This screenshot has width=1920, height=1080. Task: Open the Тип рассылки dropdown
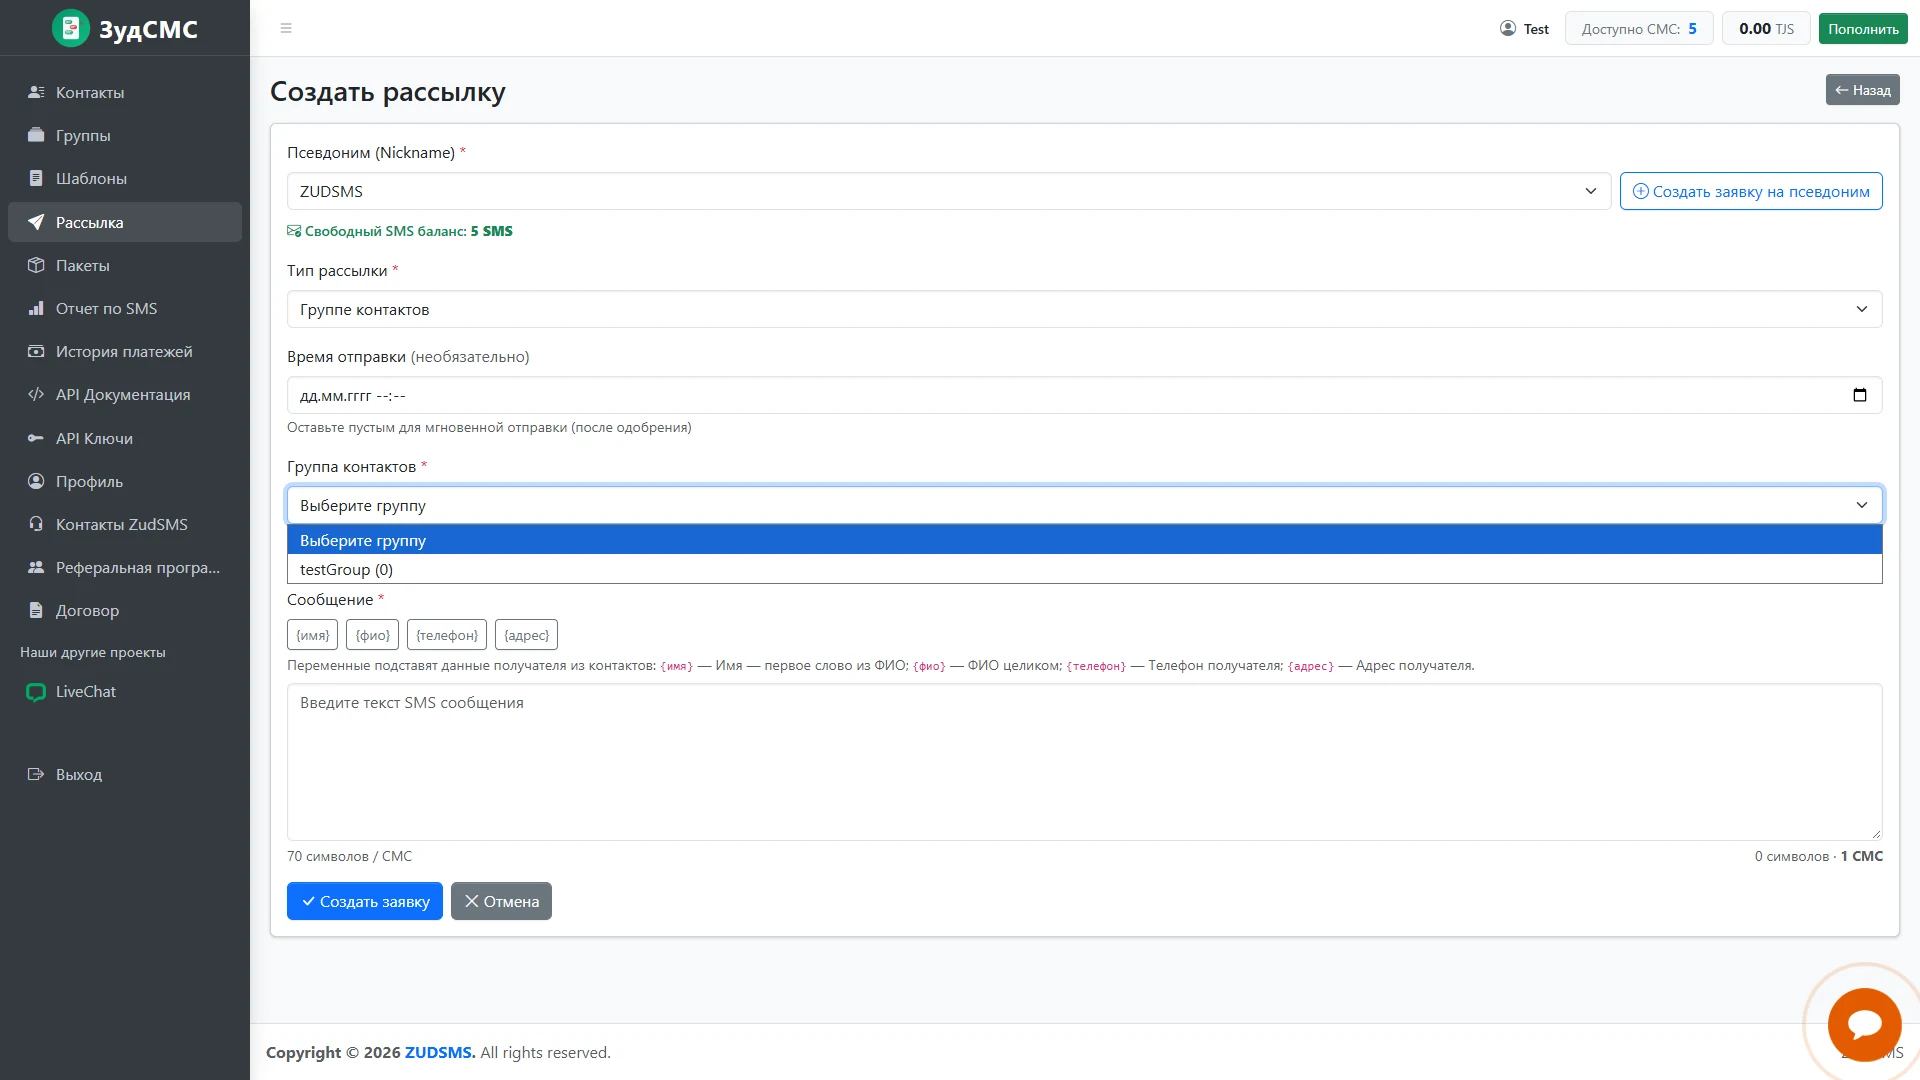click(x=1084, y=309)
